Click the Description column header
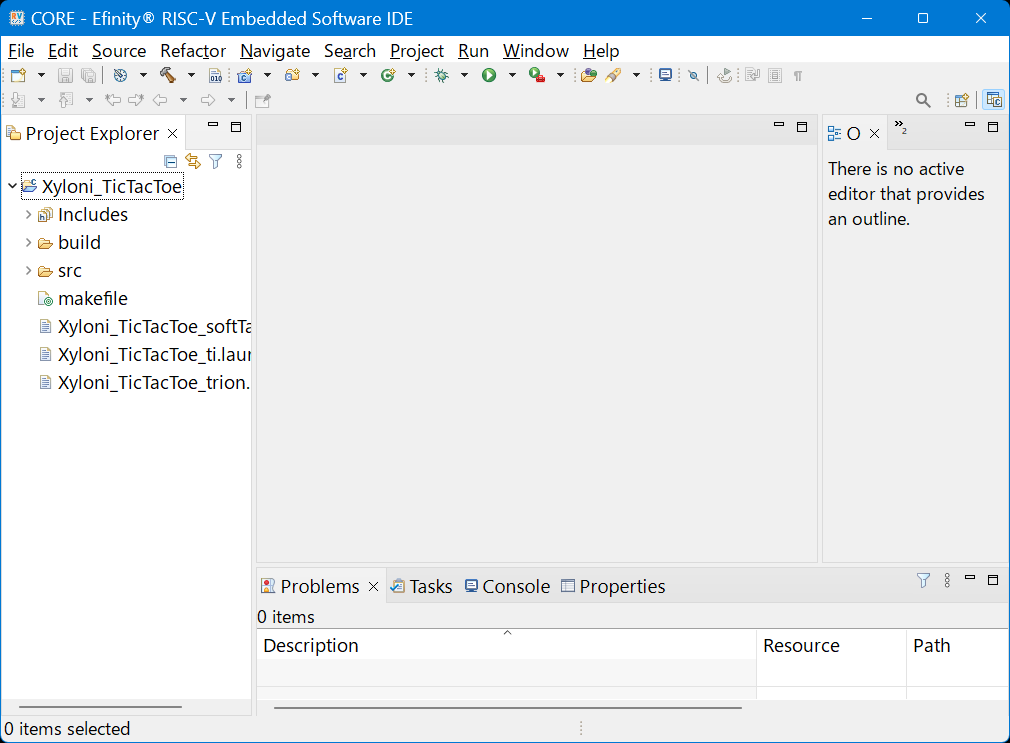The height and width of the screenshot is (743, 1010). (x=310, y=646)
